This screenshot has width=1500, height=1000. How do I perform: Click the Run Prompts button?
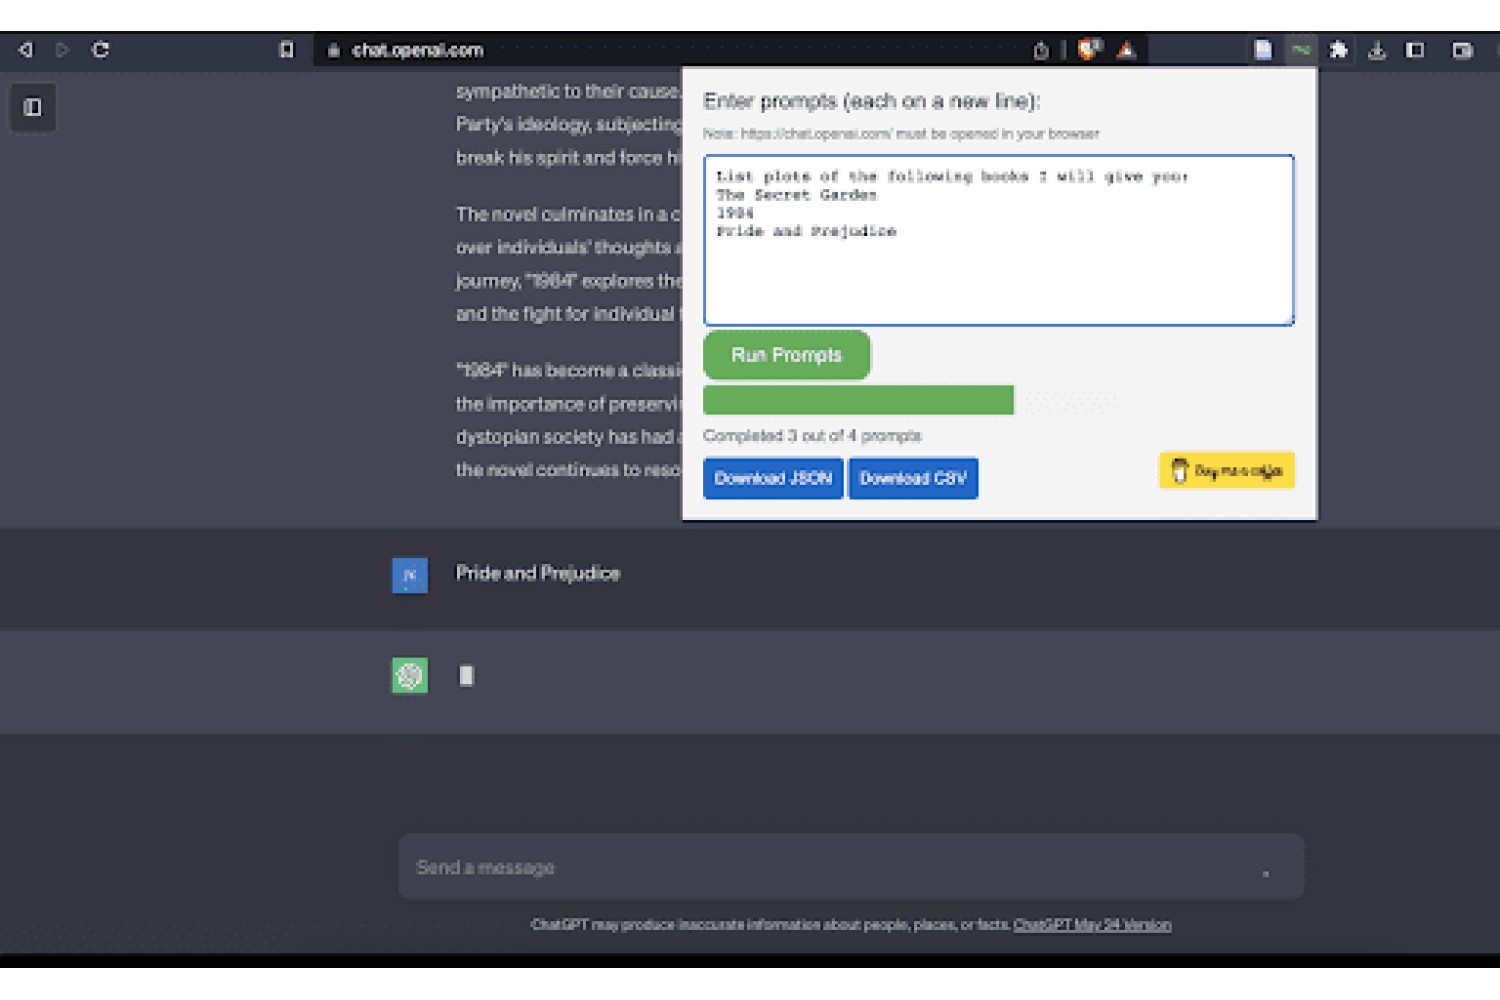click(786, 355)
